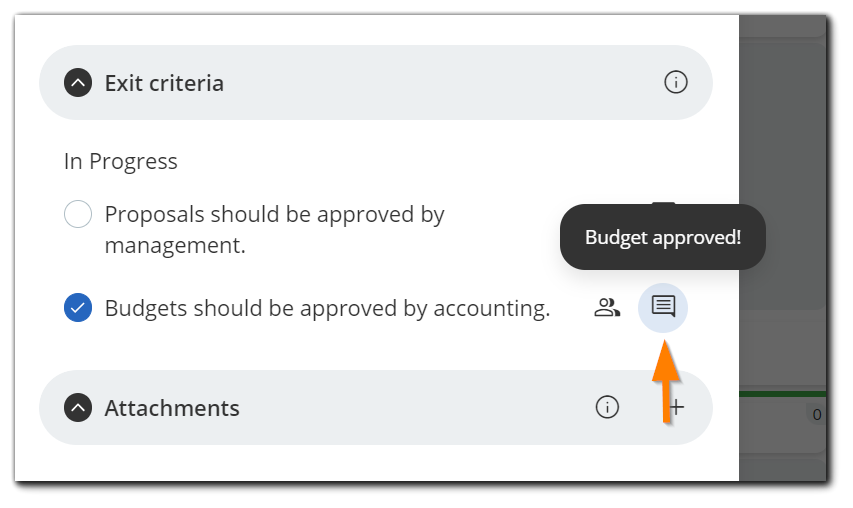Viewport: 853px width, 508px height.
Task: Open the people icon on Budgets row
Action: coord(607,308)
